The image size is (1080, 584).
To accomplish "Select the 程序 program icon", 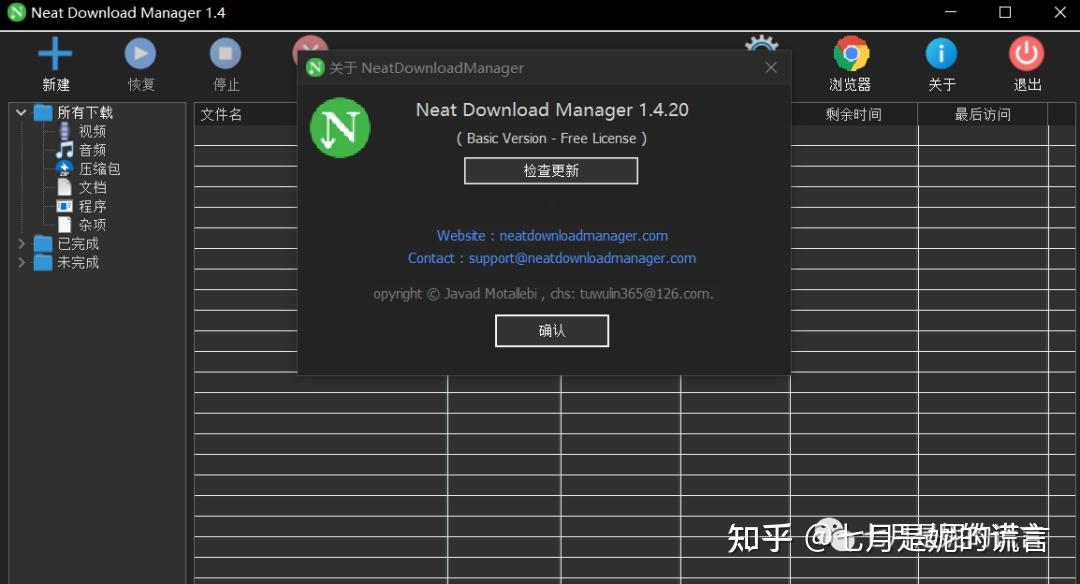I will [x=64, y=206].
